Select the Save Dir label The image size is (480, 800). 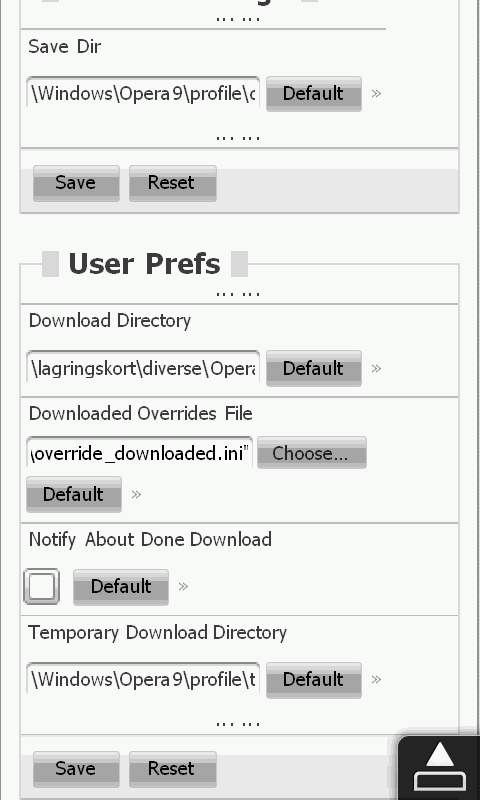[65, 46]
